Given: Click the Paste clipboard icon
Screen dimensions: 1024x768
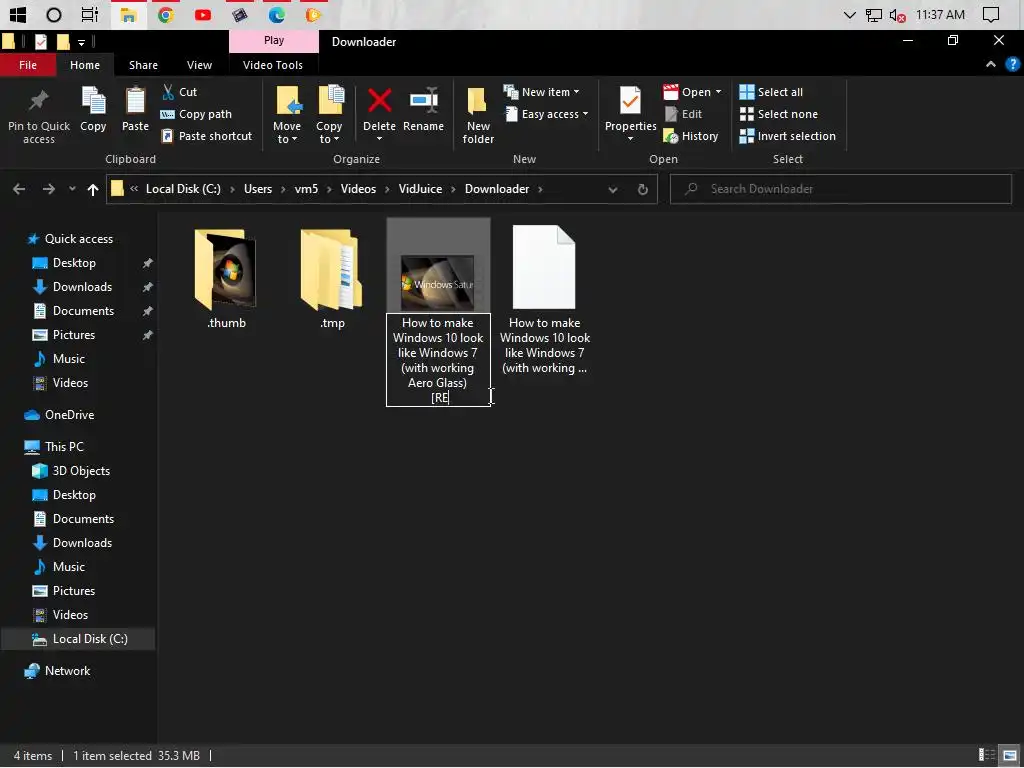Looking at the screenshot, I should point(135,109).
